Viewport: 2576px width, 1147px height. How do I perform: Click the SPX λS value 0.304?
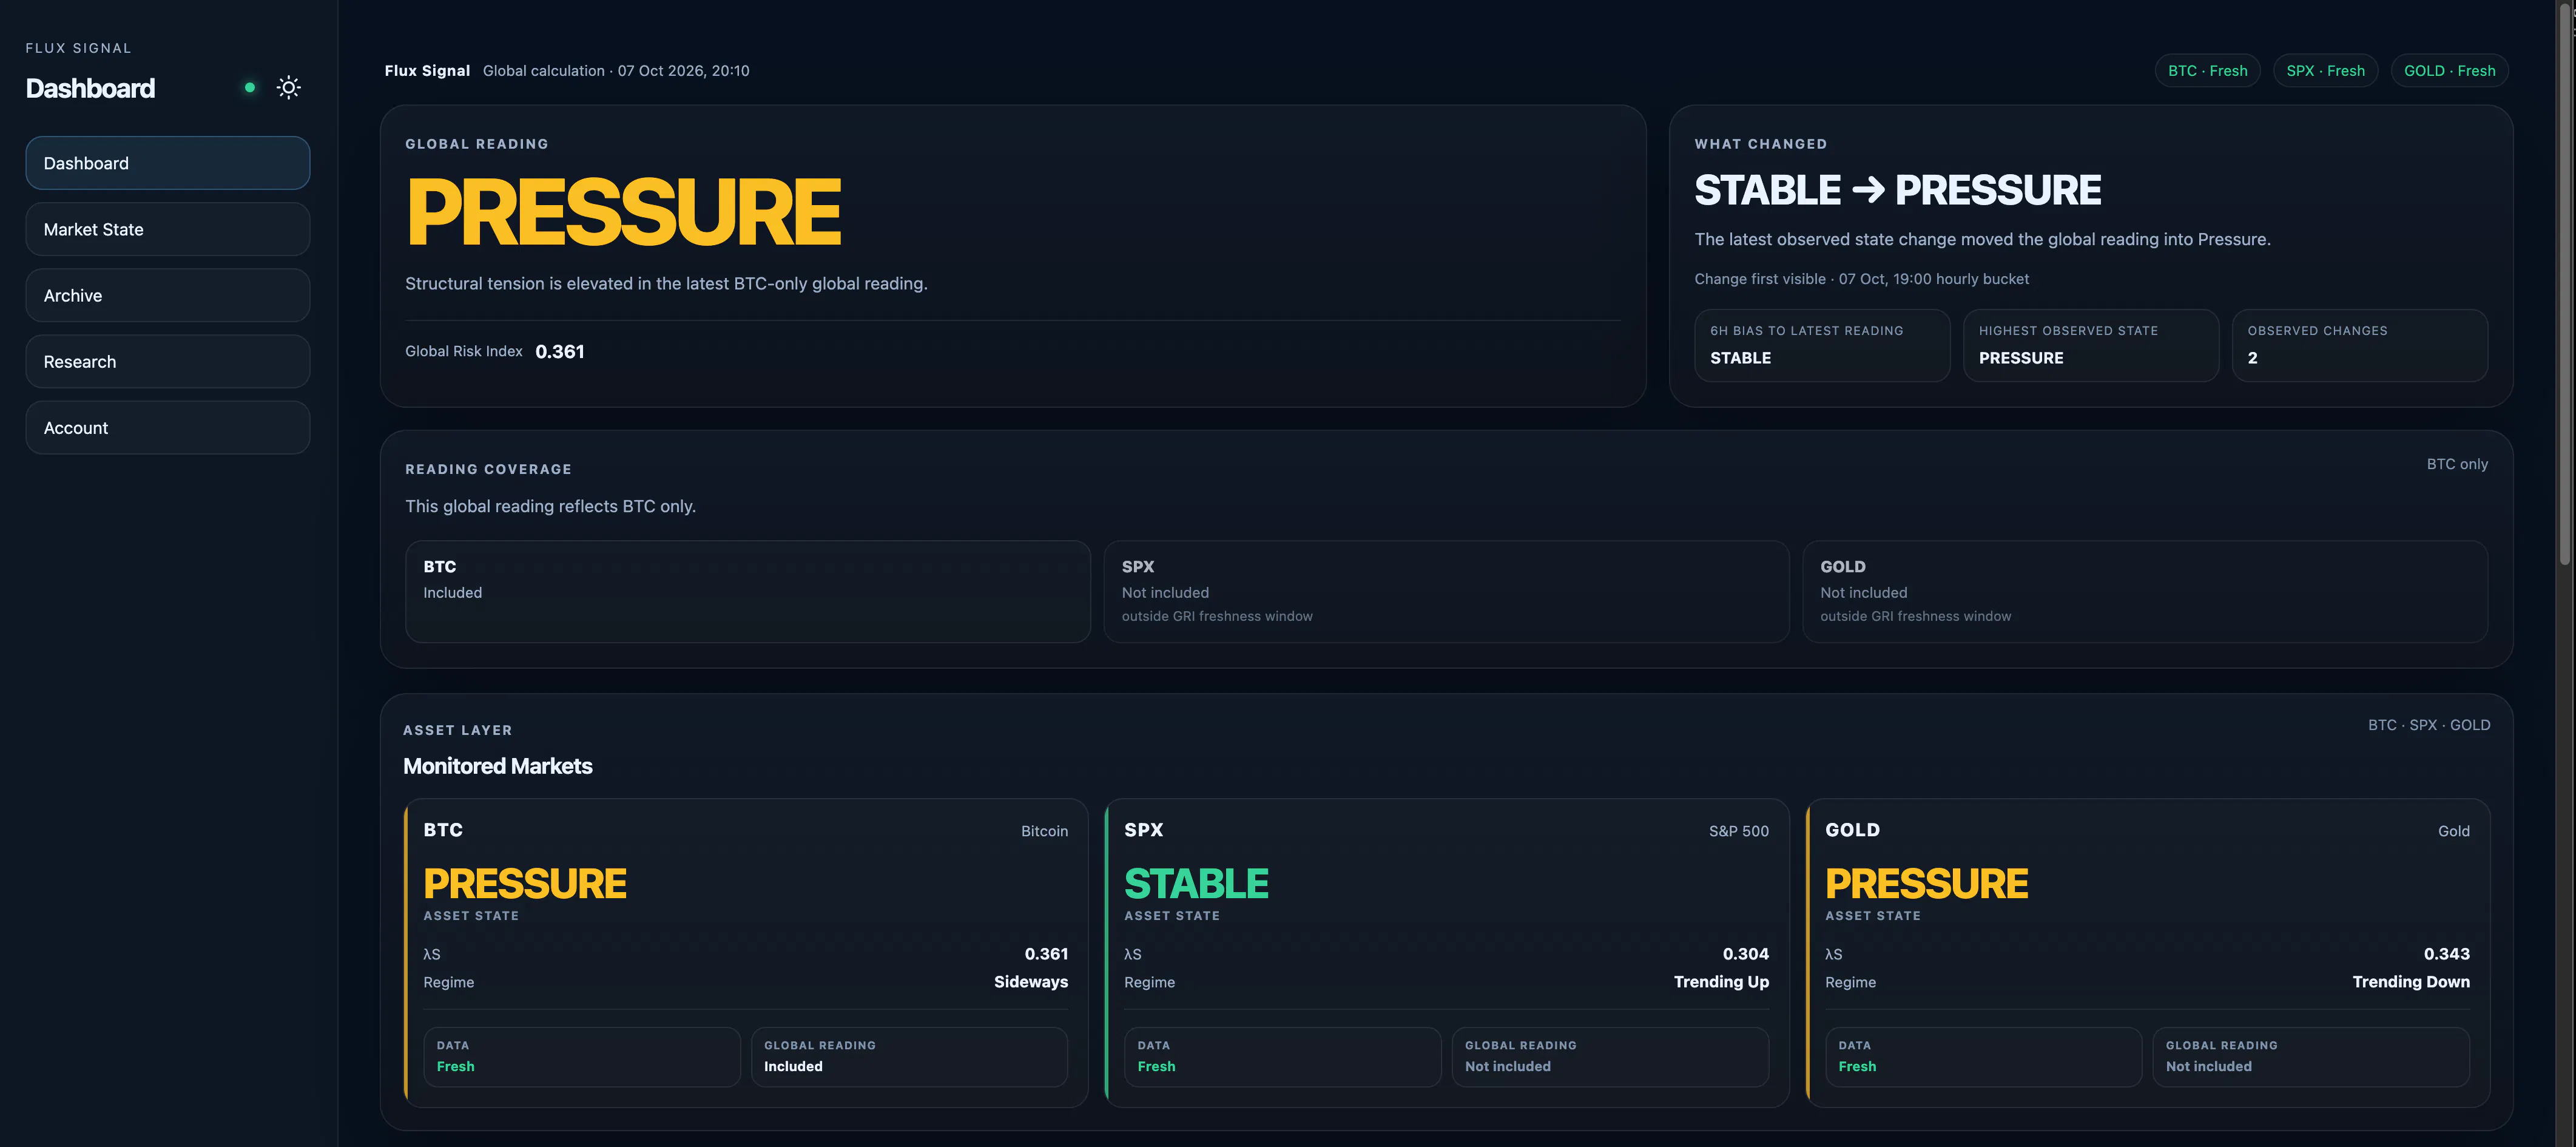point(1745,954)
